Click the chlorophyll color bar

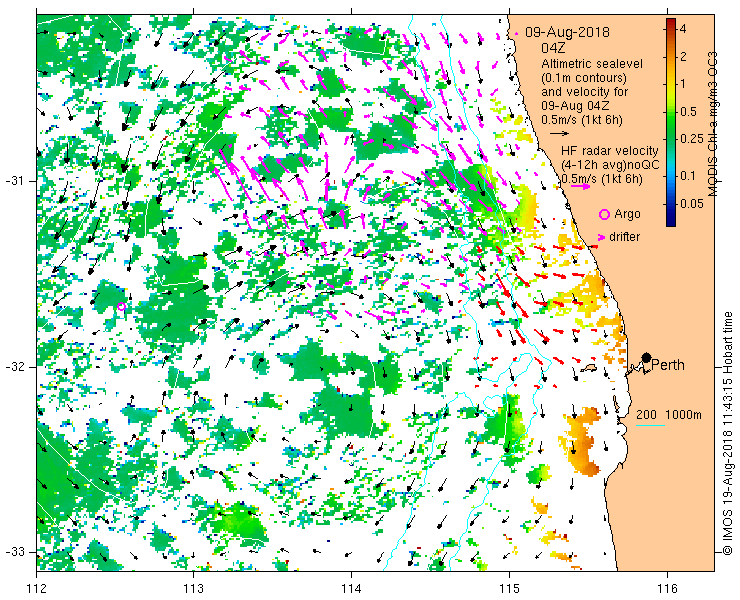click(671, 122)
